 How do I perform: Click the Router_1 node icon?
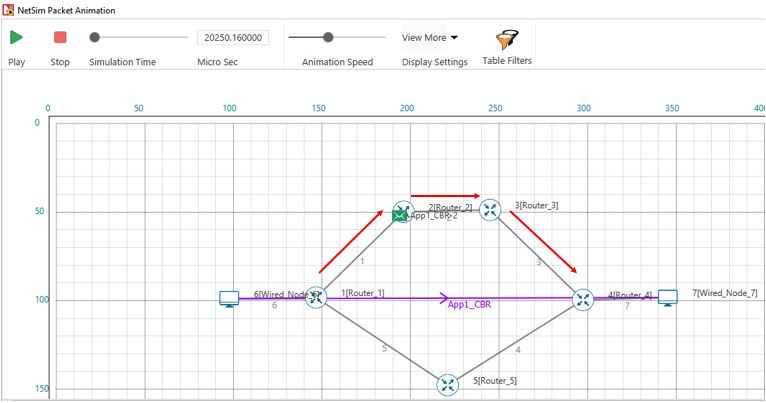click(316, 298)
